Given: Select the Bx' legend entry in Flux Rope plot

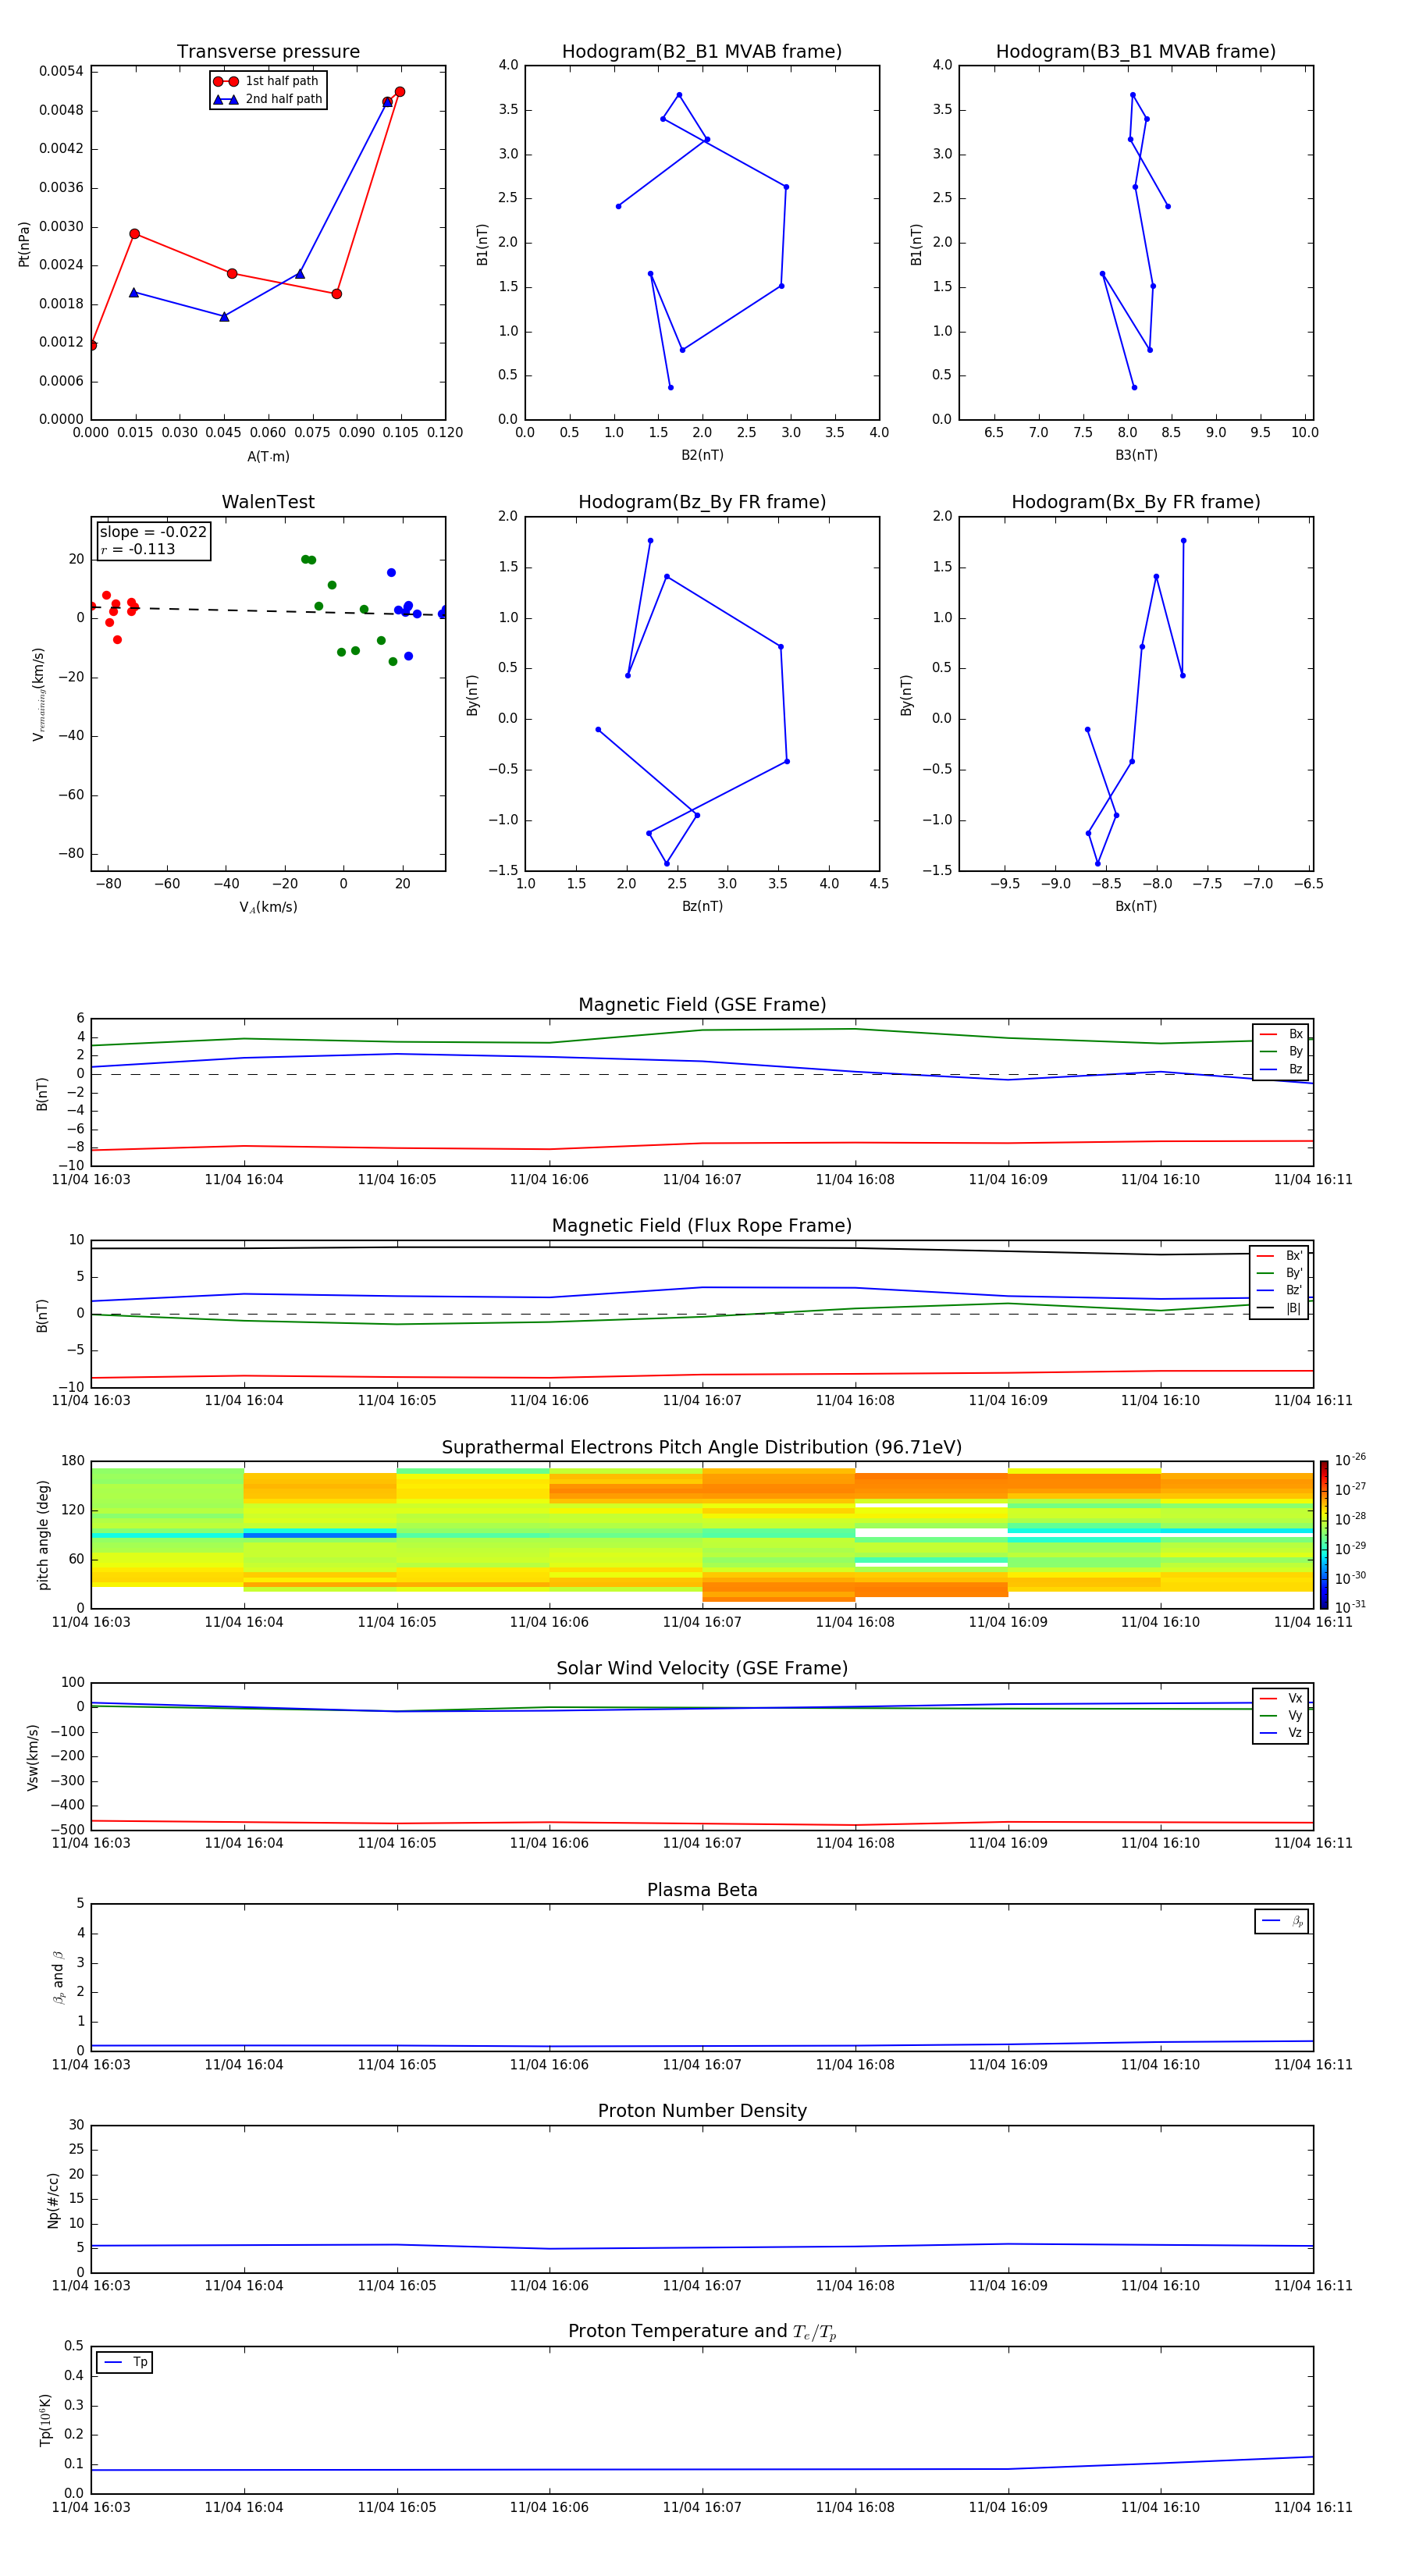Looking at the screenshot, I should (1280, 1256).
